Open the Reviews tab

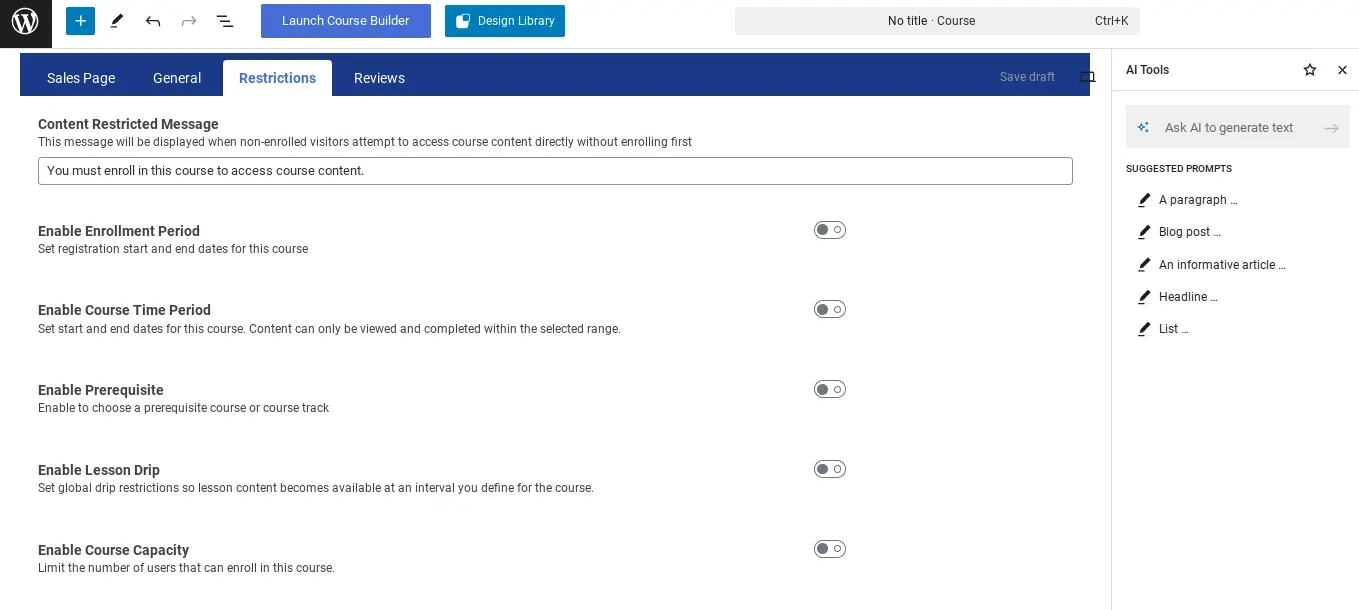pos(379,78)
